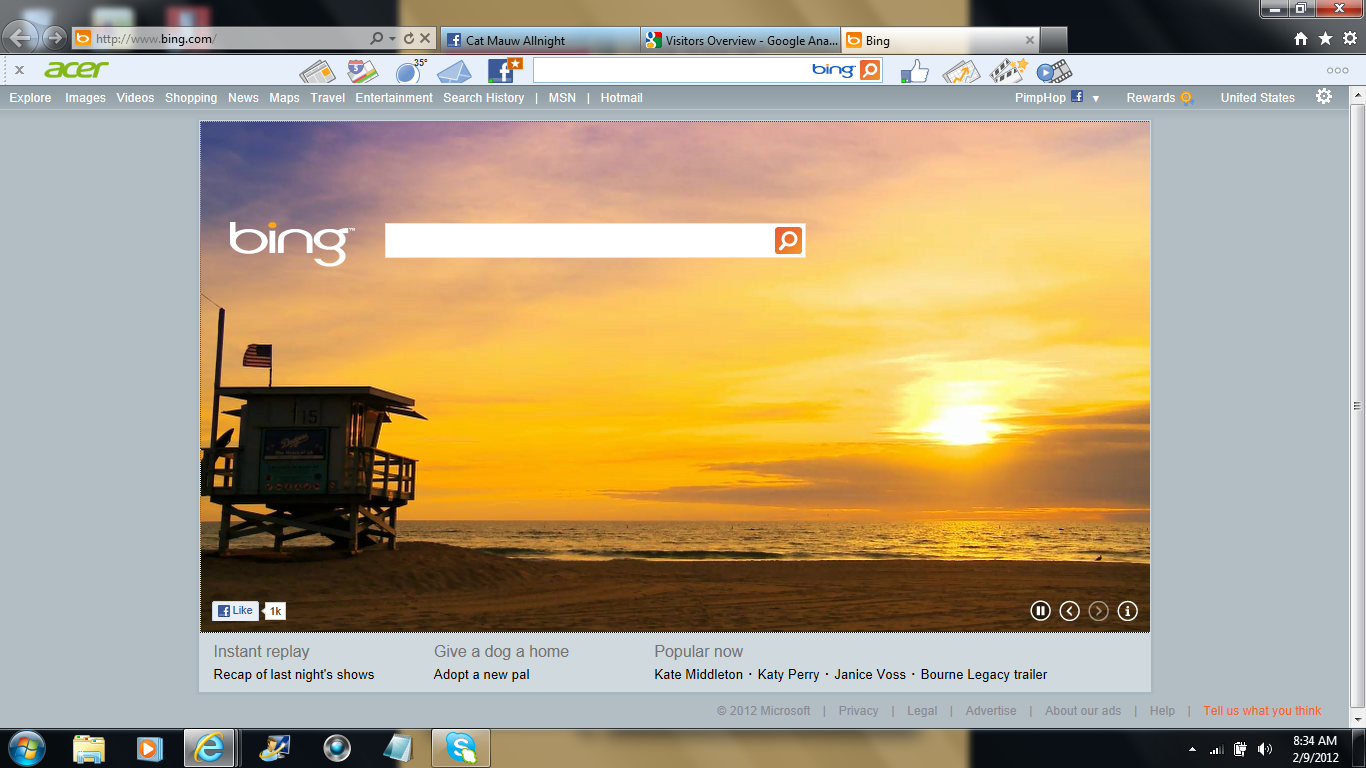Click the weather icon showing 35°
This screenshot has width=1366, height=768.
pos(409,71)
